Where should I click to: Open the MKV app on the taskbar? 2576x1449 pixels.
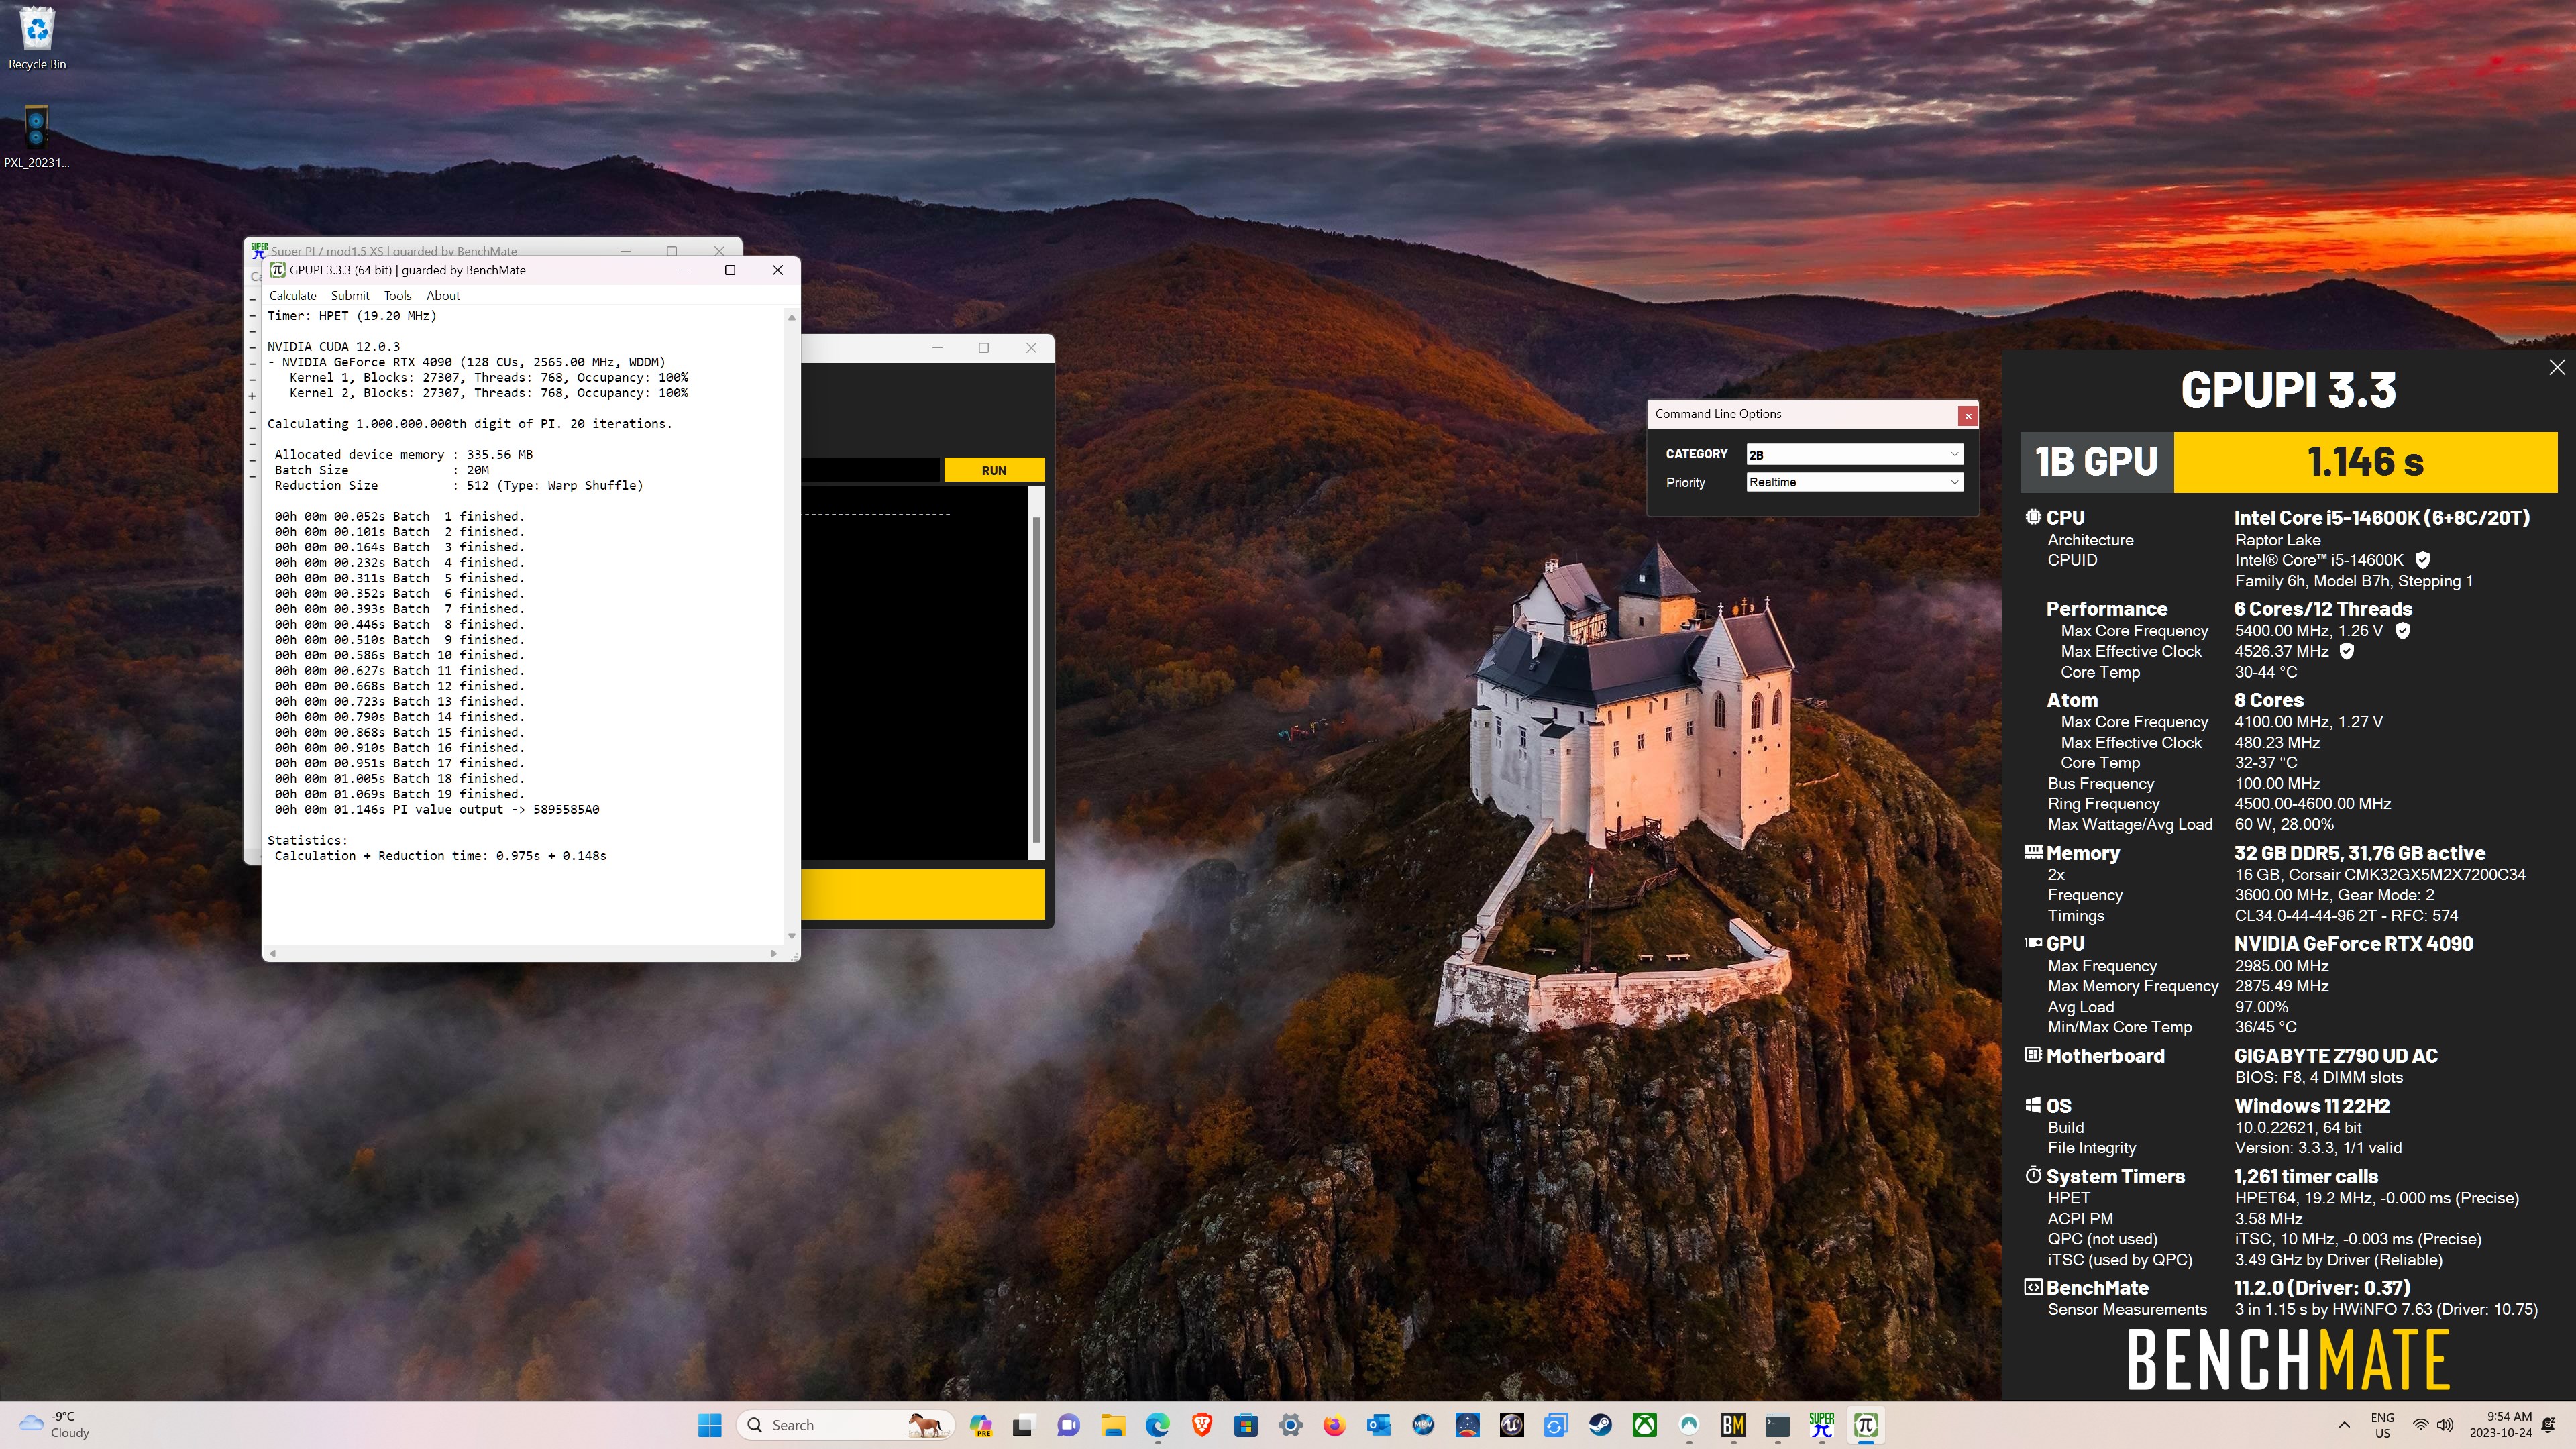point(1423,1425)
